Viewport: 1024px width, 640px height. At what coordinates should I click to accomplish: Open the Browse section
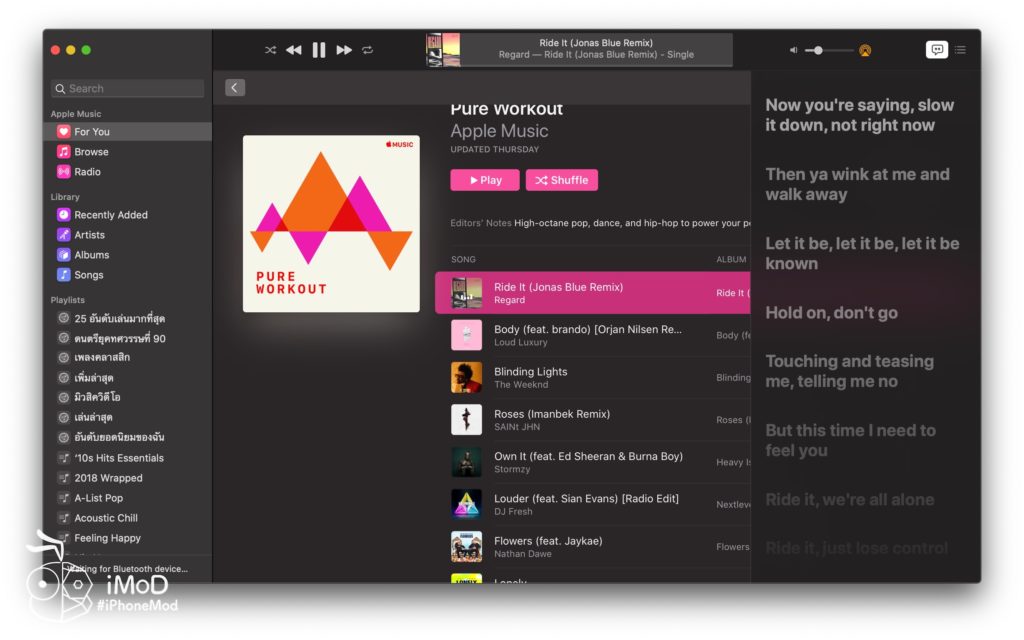click(x=91, y=152)
